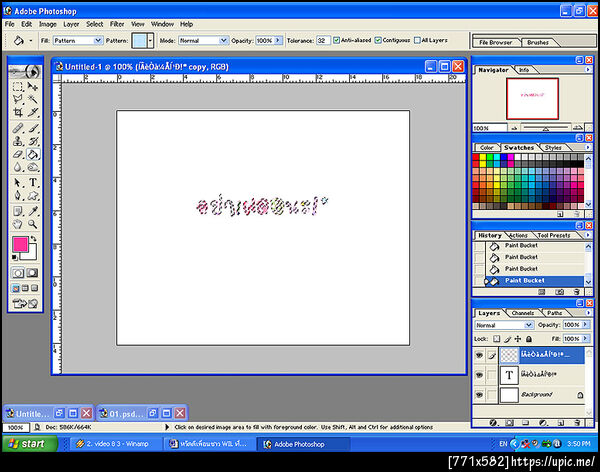Open the layer Fill arrow

click(585, 339)
